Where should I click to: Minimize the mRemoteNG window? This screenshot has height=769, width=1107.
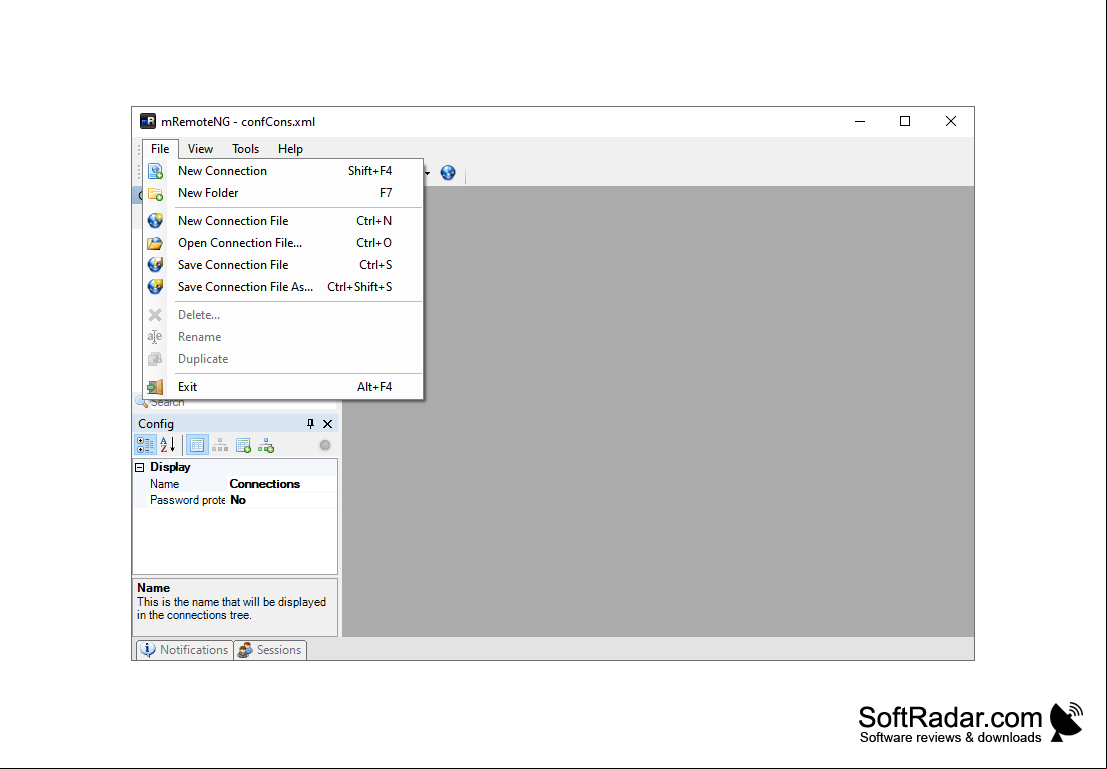pos(860,121)
